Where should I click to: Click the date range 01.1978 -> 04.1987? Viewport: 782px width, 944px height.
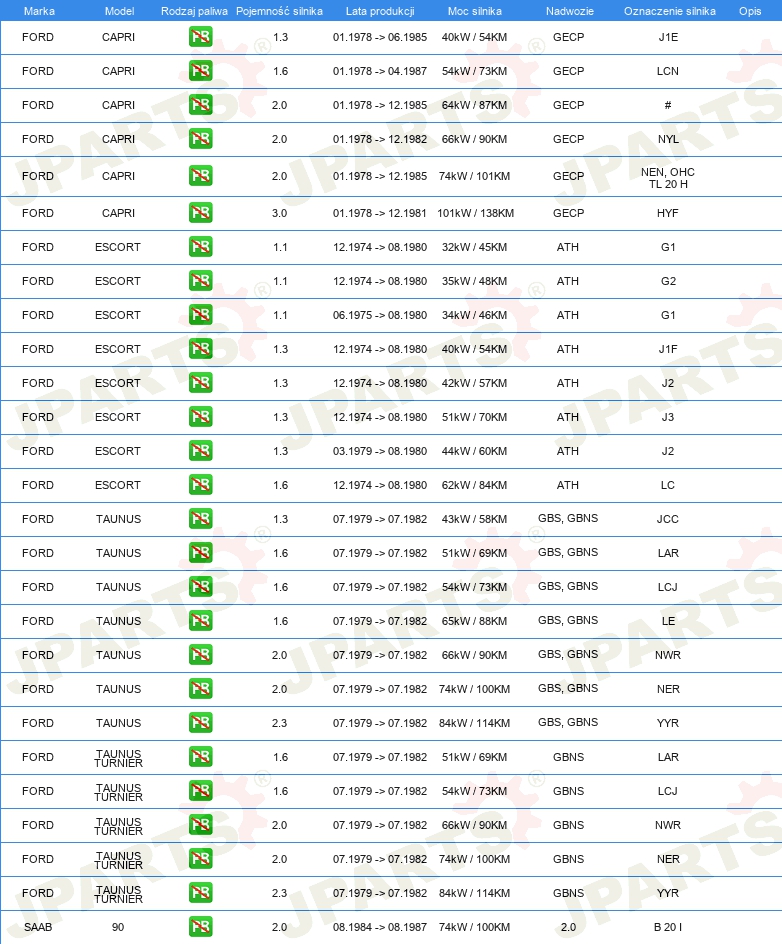click(380, 71)
